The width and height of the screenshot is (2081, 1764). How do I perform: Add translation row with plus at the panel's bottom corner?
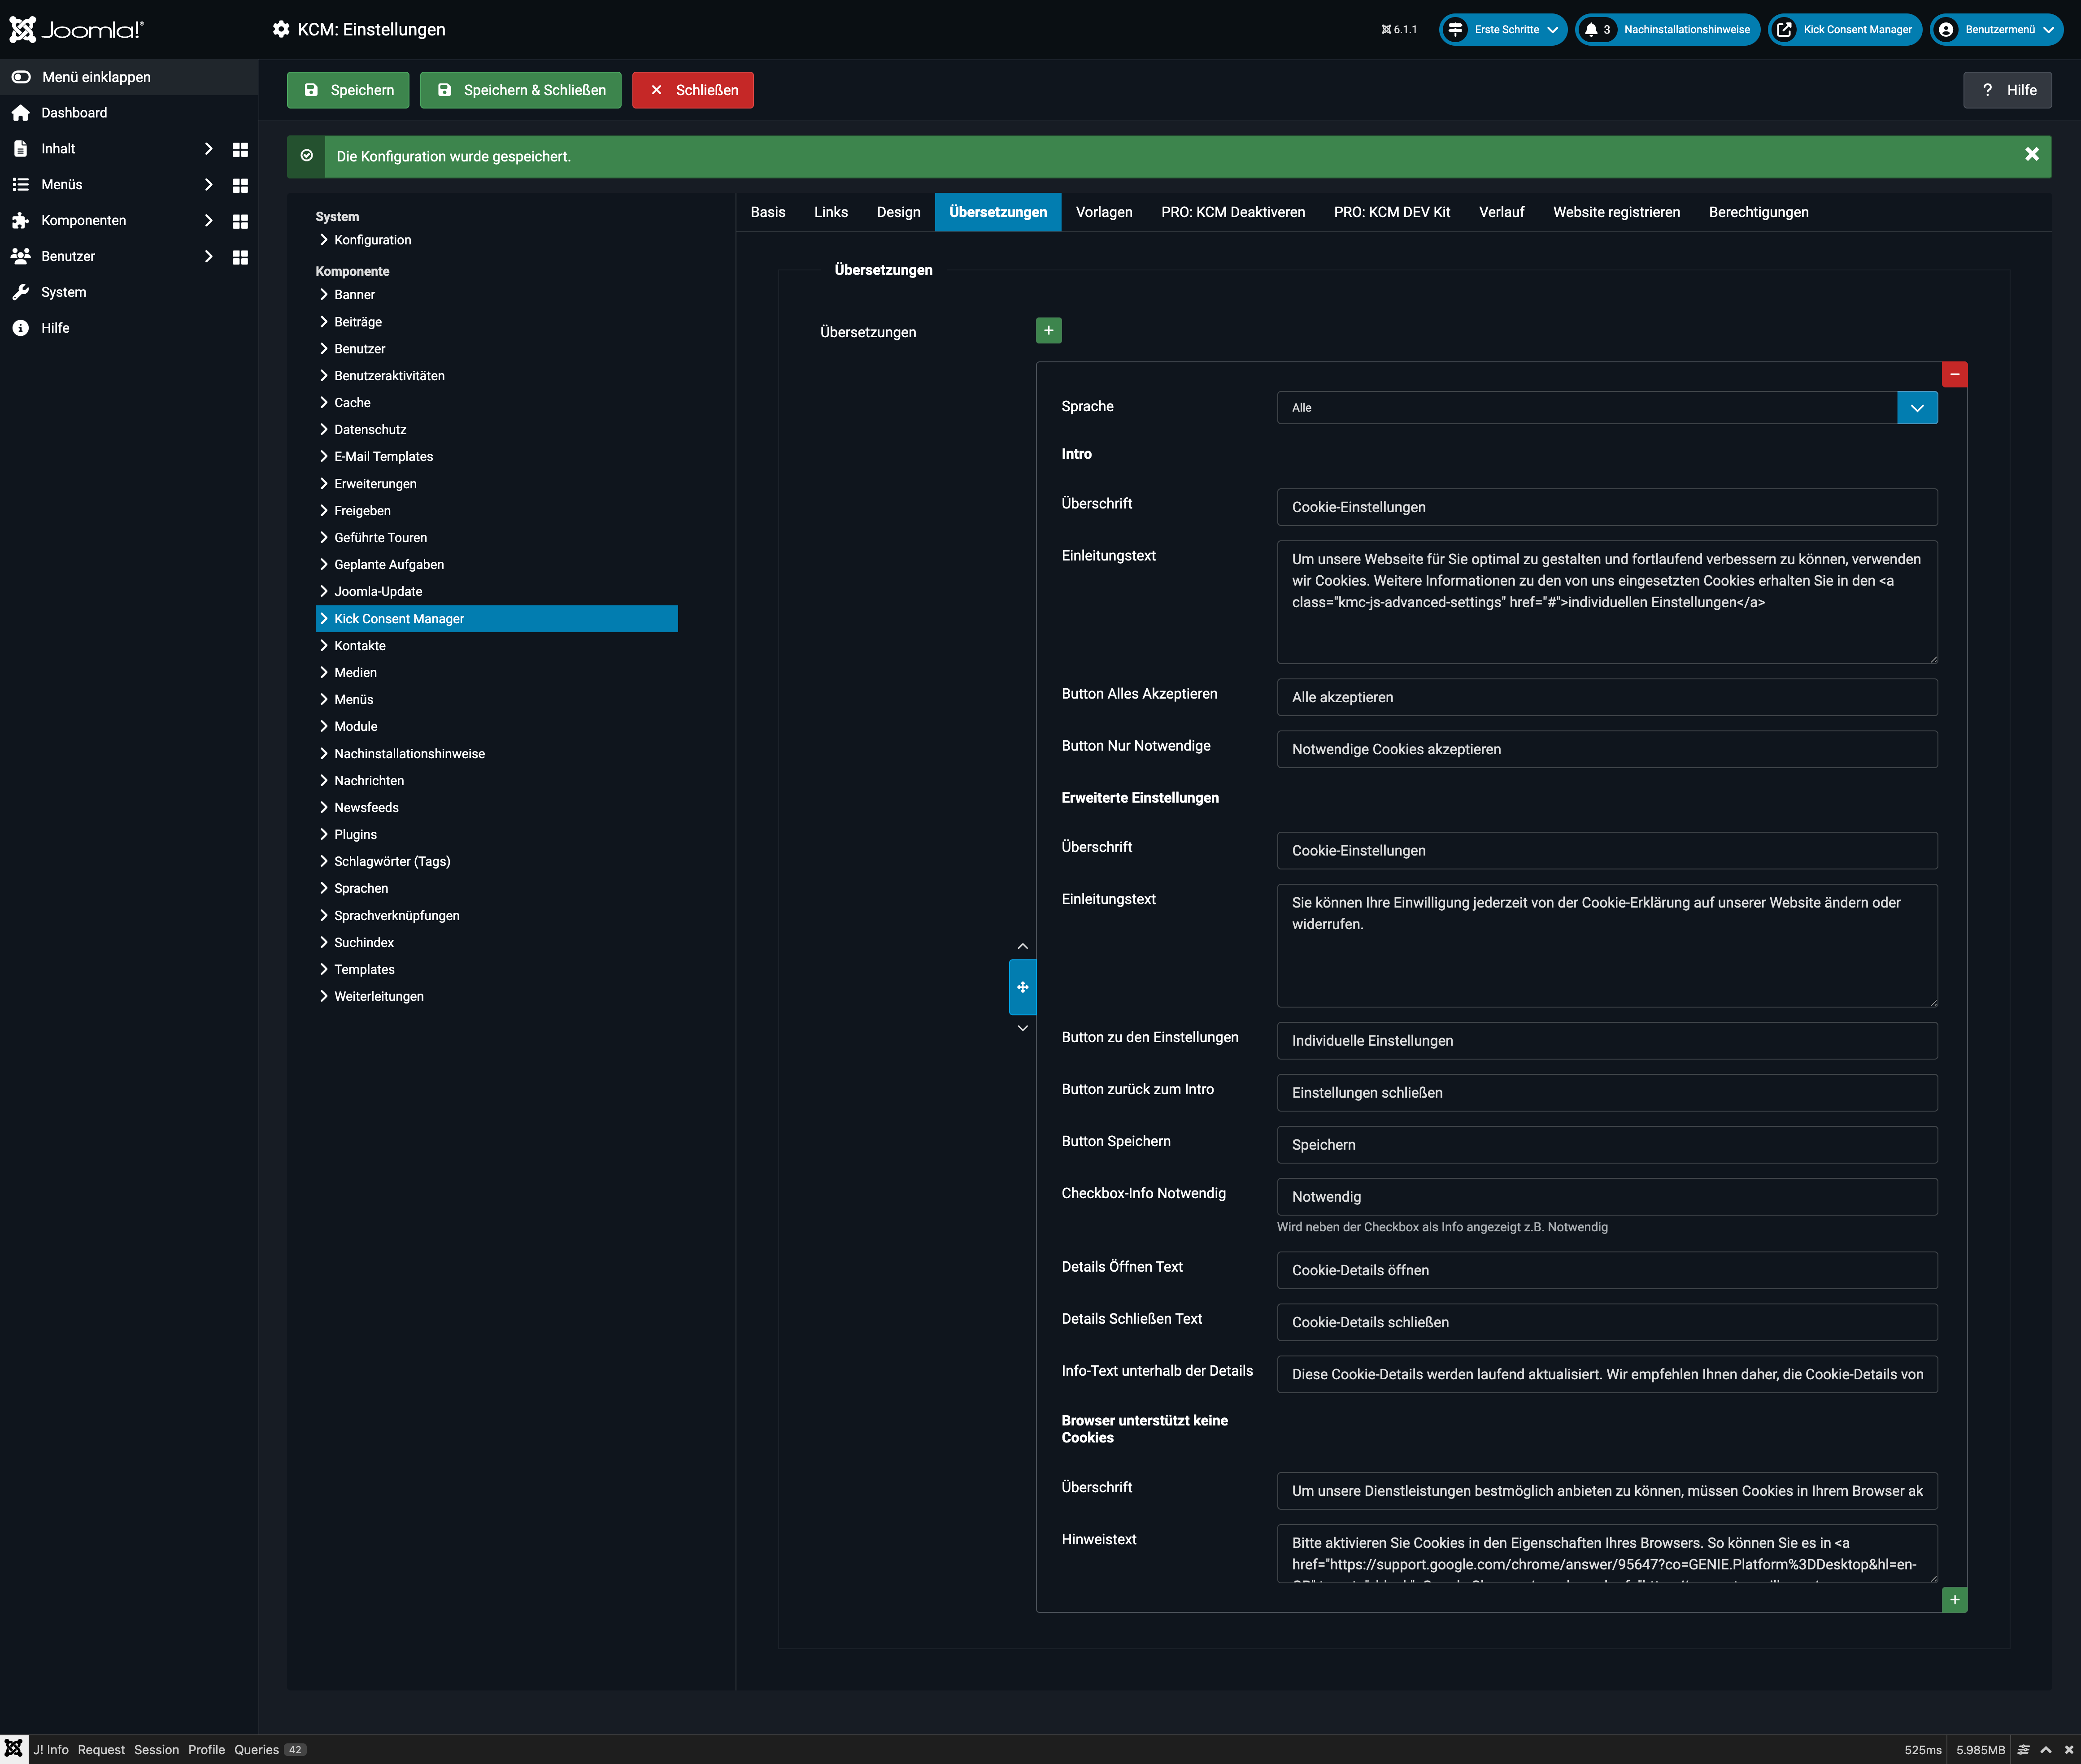click(1954, 1600)
